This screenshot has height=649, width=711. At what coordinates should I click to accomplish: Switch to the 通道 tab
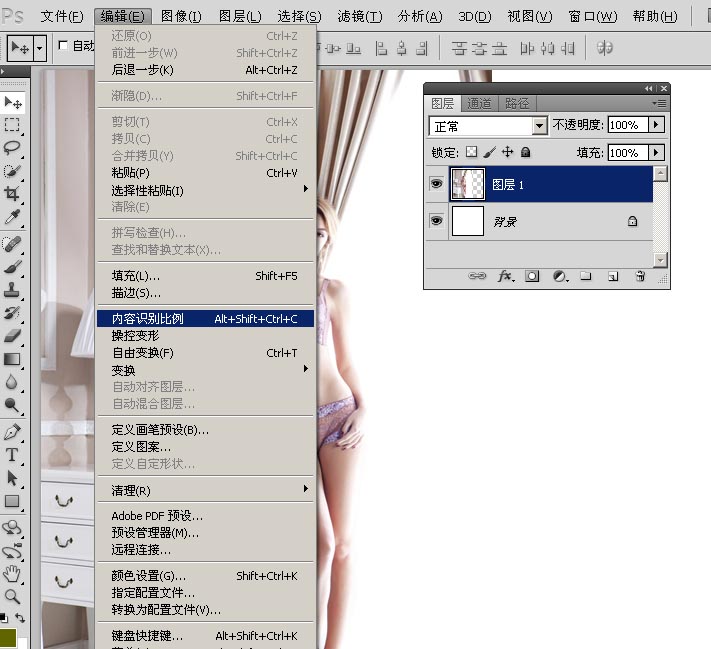pyautogui.click(x=479, y=104)
